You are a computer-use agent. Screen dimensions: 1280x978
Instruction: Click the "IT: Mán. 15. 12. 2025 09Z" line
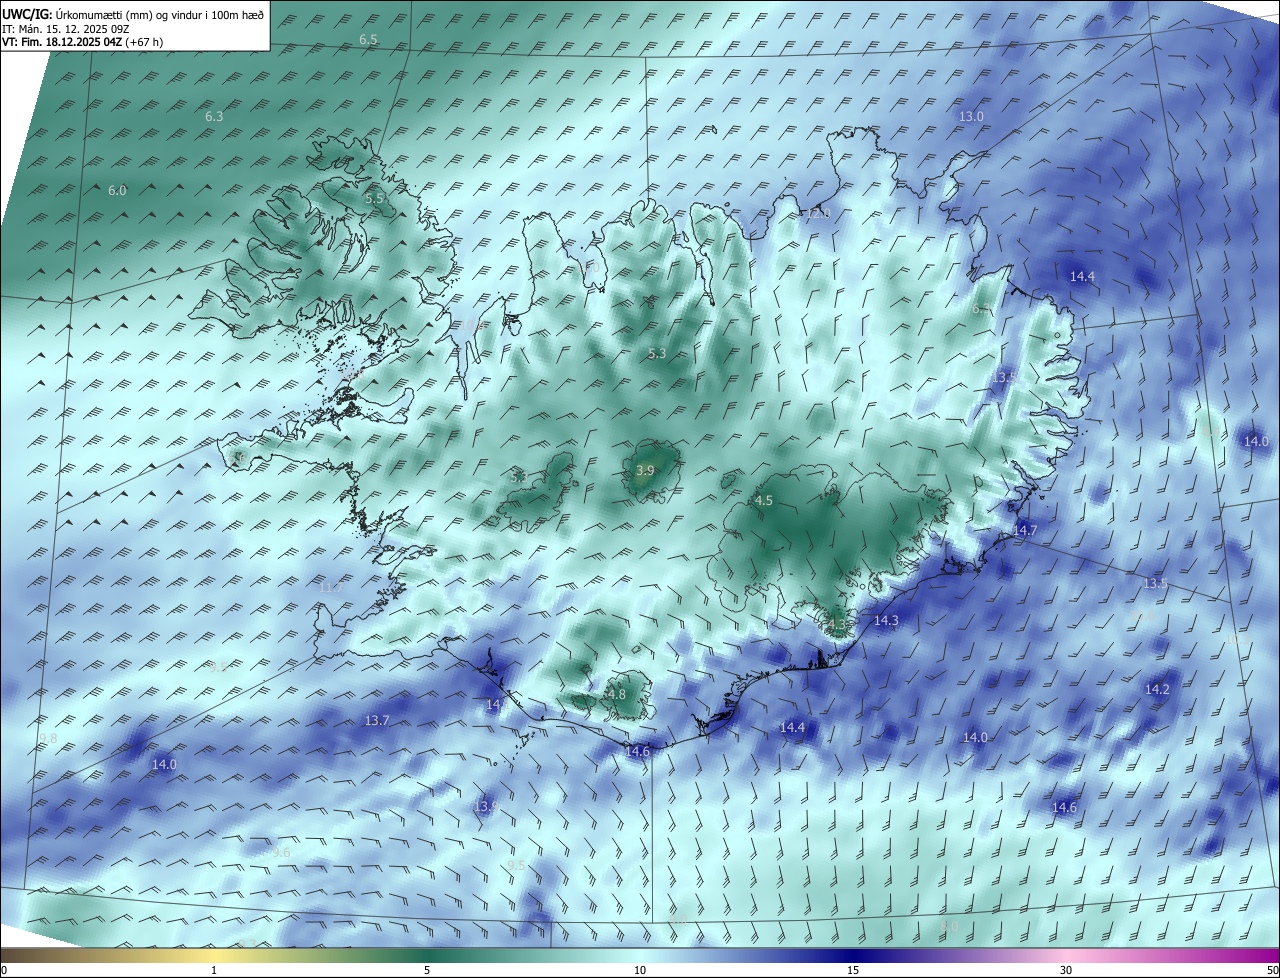(x=68, y=29)
